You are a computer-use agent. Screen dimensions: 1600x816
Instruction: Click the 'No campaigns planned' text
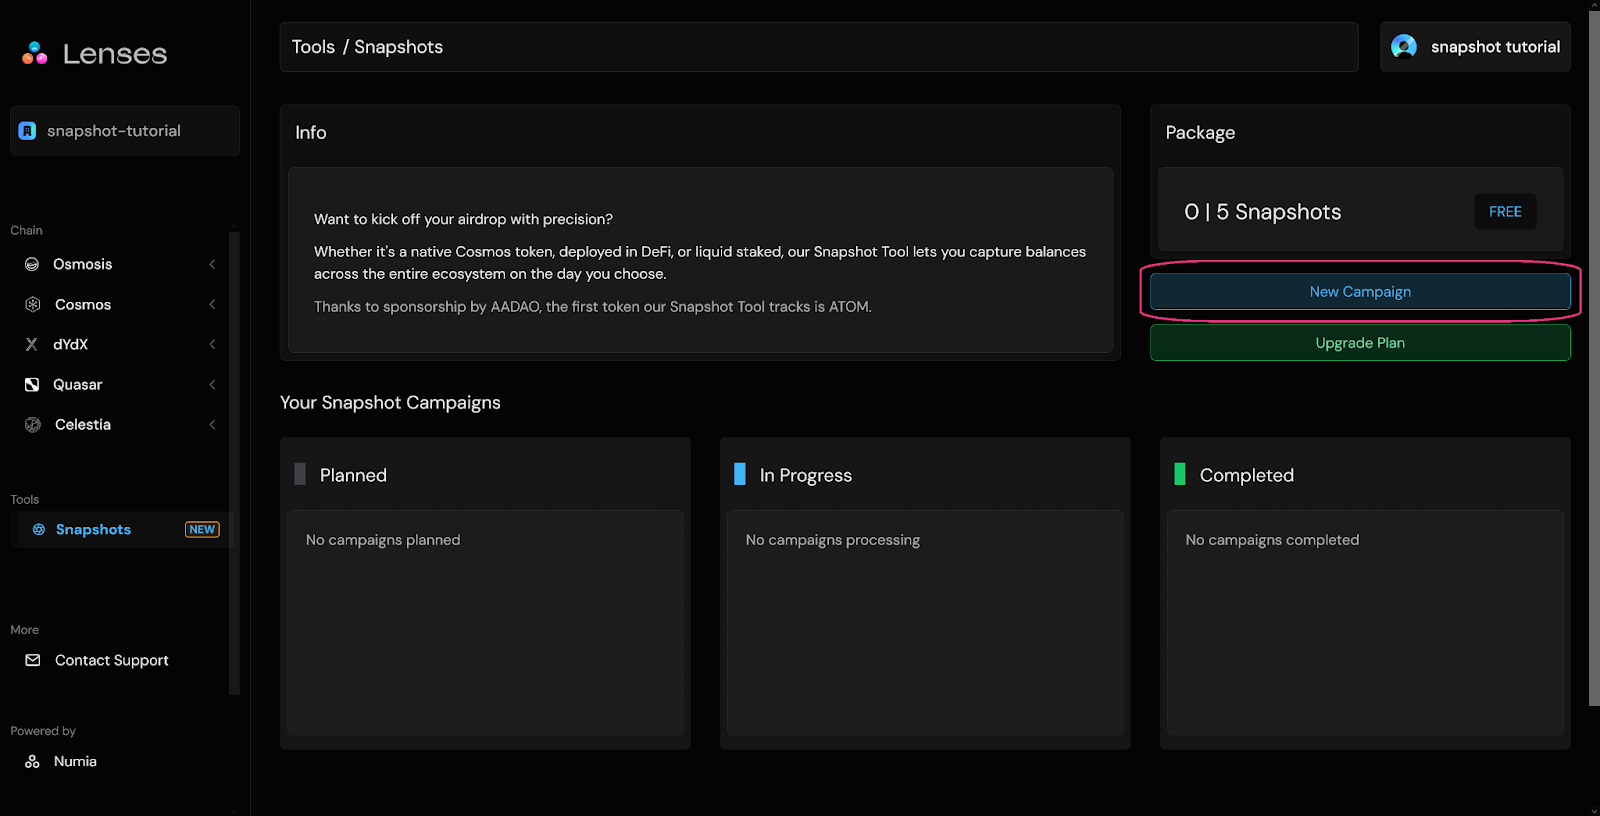[383, 539]
